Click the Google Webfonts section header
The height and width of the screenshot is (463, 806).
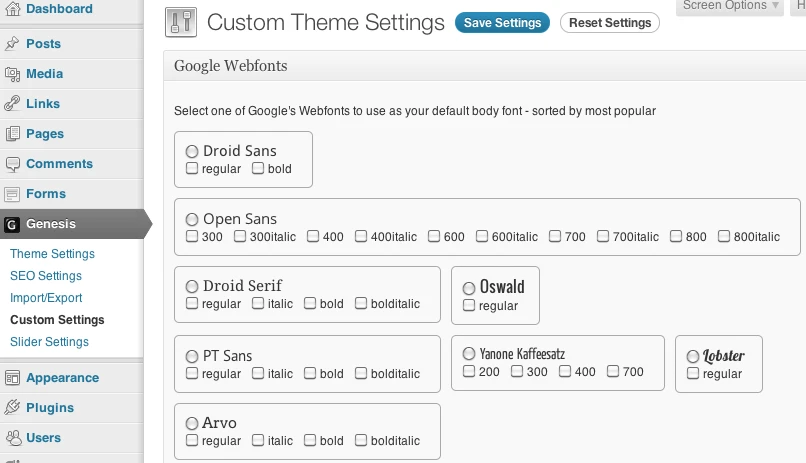(485, 66)
